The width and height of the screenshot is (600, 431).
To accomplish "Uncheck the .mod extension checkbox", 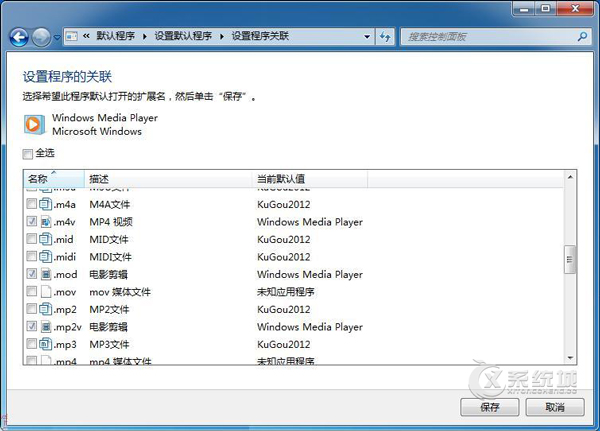I will coord(32,274).
